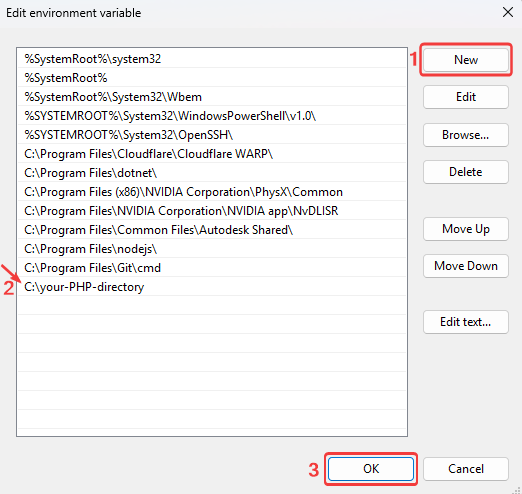Select the %SystemRoot%\system32 entry
This screenshot has height=494, width=522.
pyautogui.click(x=212, y=59)
